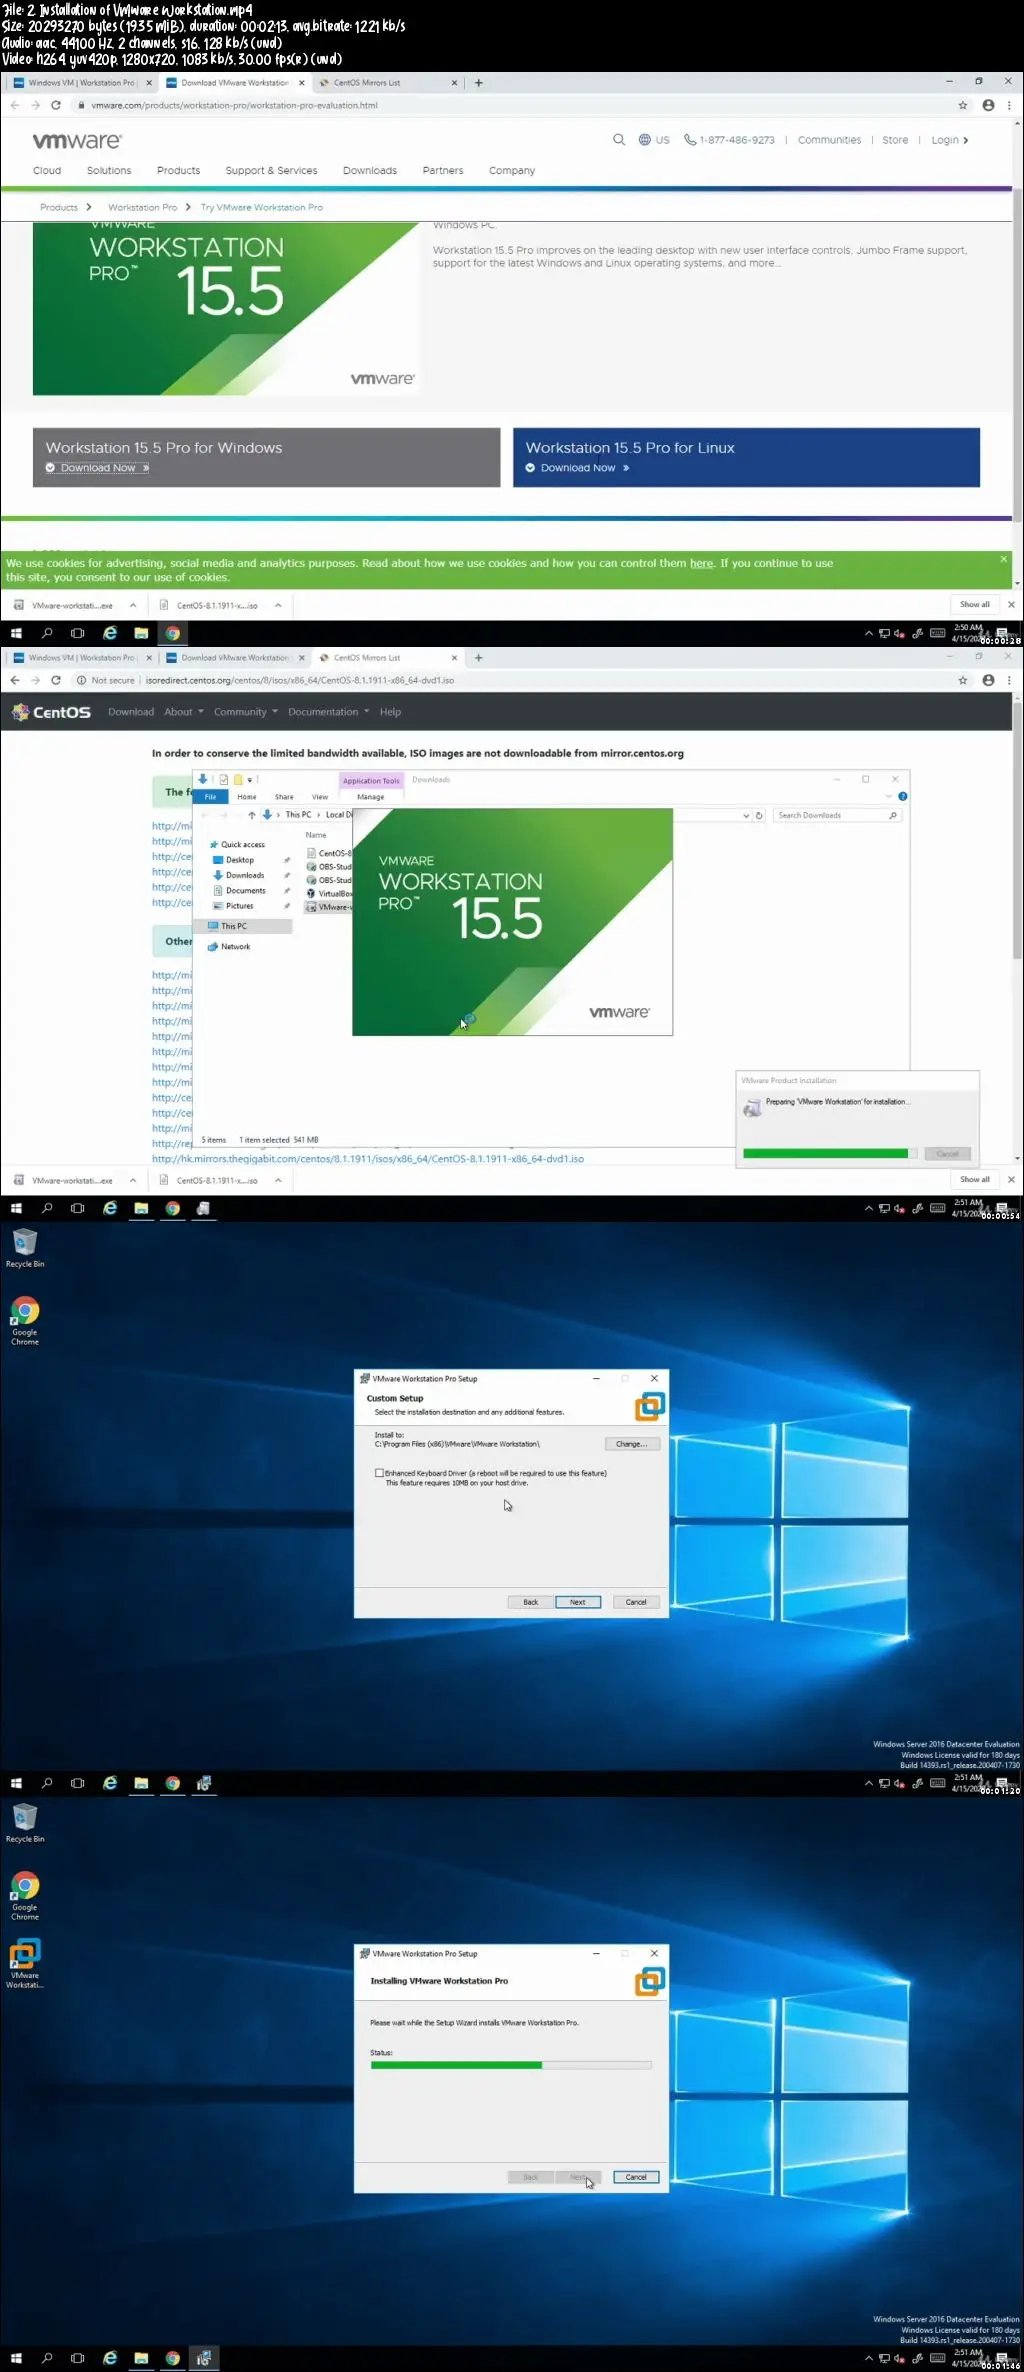Click the refresh icon in File Explorer address bar
The image size is (1024, 2372).
point(759,815)
